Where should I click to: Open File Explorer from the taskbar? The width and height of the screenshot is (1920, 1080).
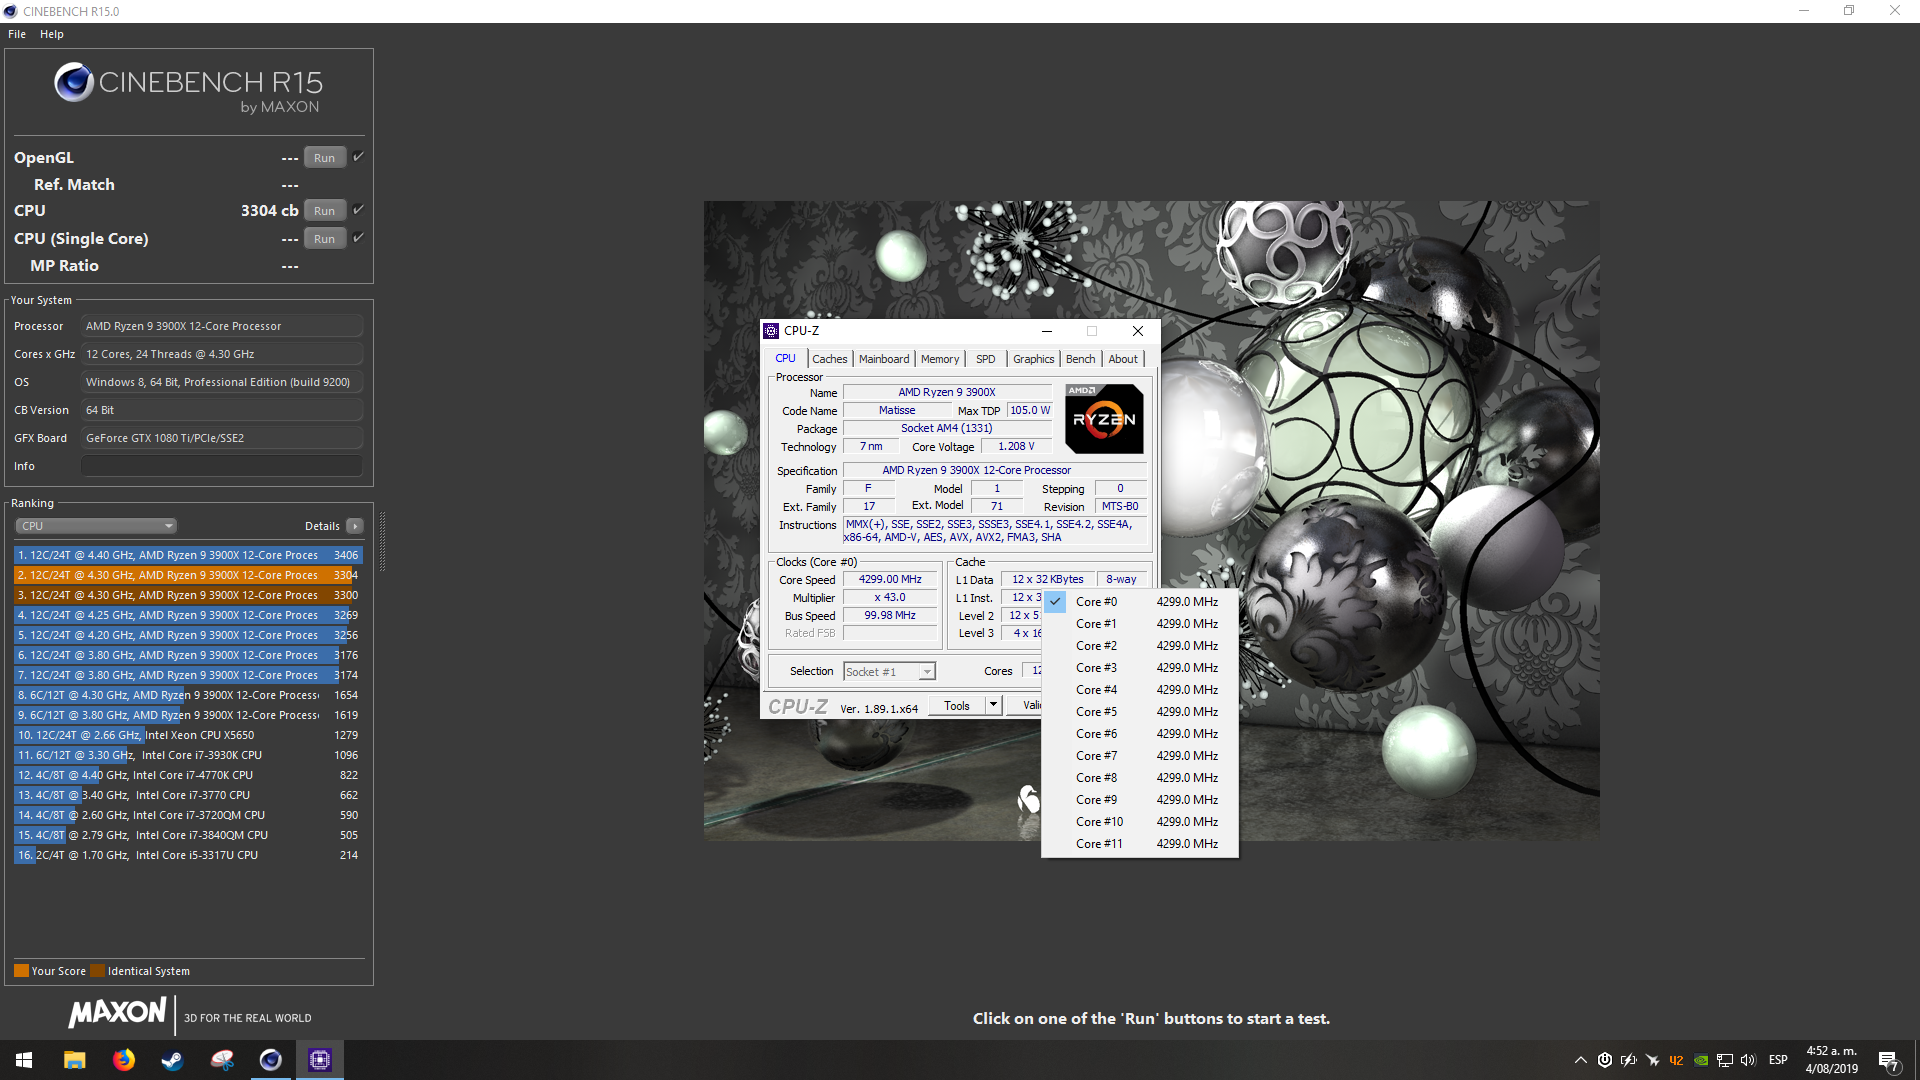coord(74,1060)
